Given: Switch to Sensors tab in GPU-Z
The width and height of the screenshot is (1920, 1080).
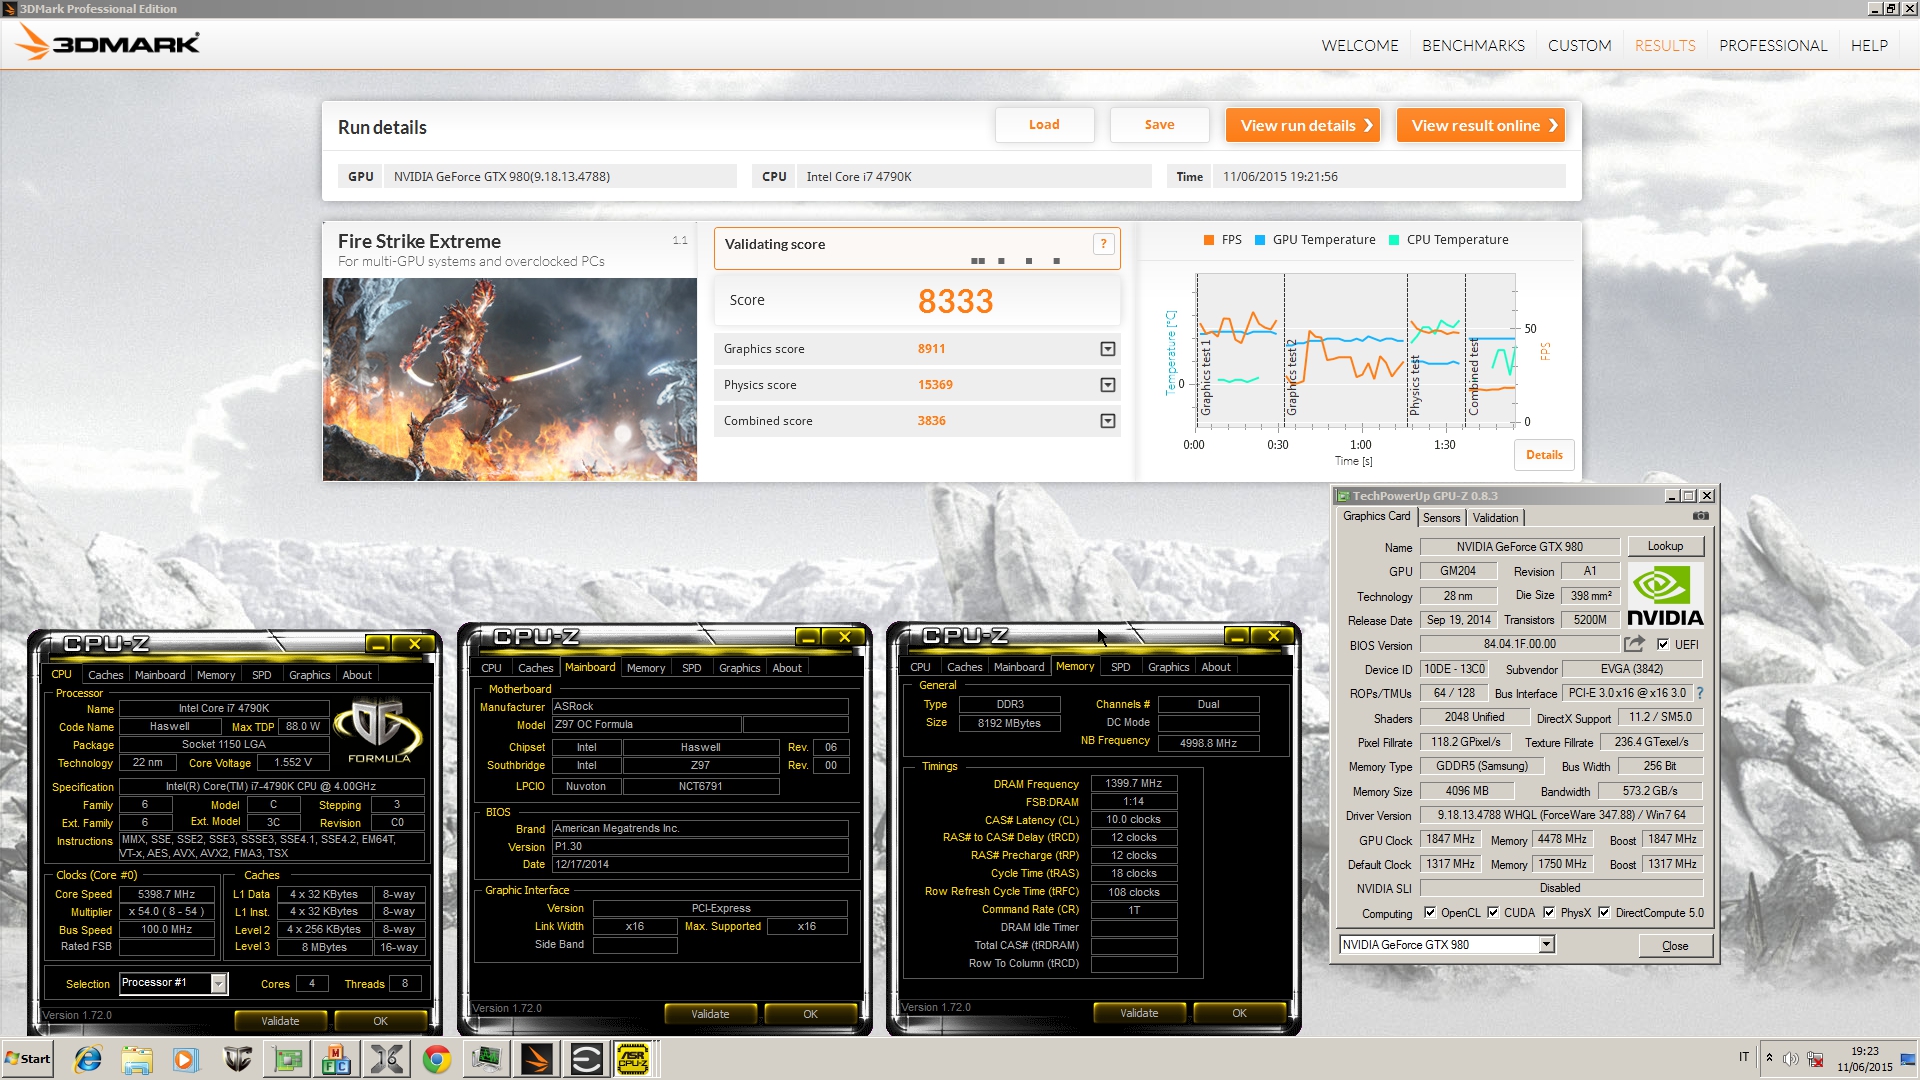Looking at the screenshot, I should (x=1441, y=518).
